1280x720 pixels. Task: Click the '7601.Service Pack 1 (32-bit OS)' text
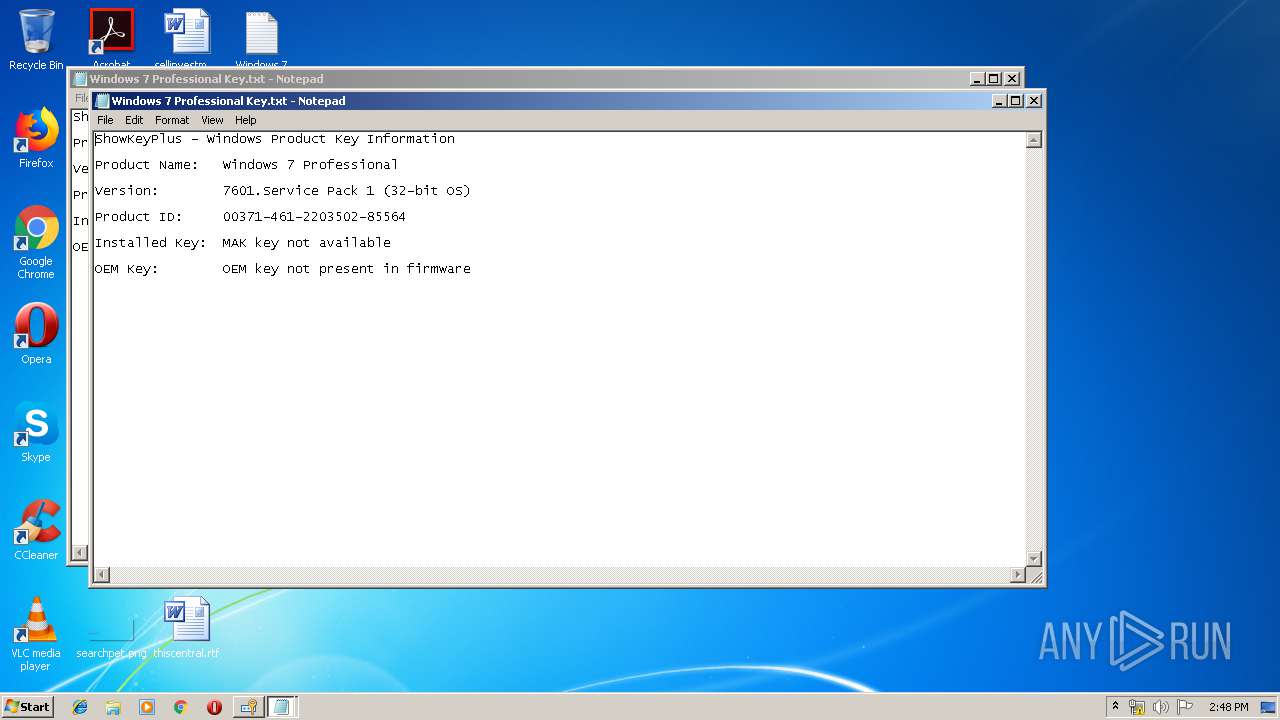346,191
